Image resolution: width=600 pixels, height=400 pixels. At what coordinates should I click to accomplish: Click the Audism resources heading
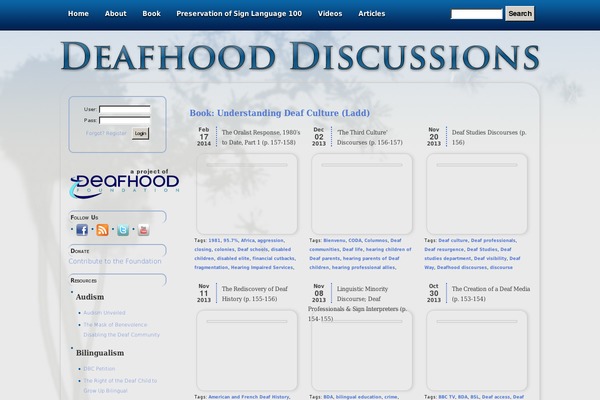click(x=90, y=297)
